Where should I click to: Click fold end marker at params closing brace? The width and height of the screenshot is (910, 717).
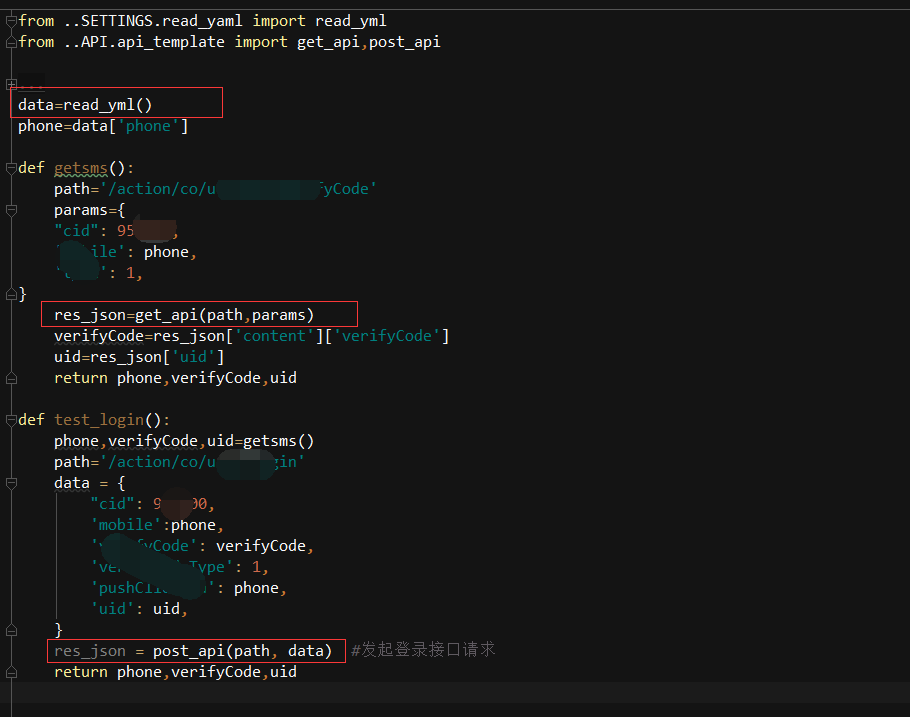[11, 294]
